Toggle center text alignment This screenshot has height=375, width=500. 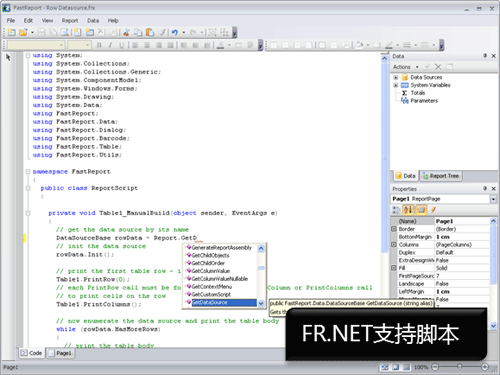[x=147, y=45]
